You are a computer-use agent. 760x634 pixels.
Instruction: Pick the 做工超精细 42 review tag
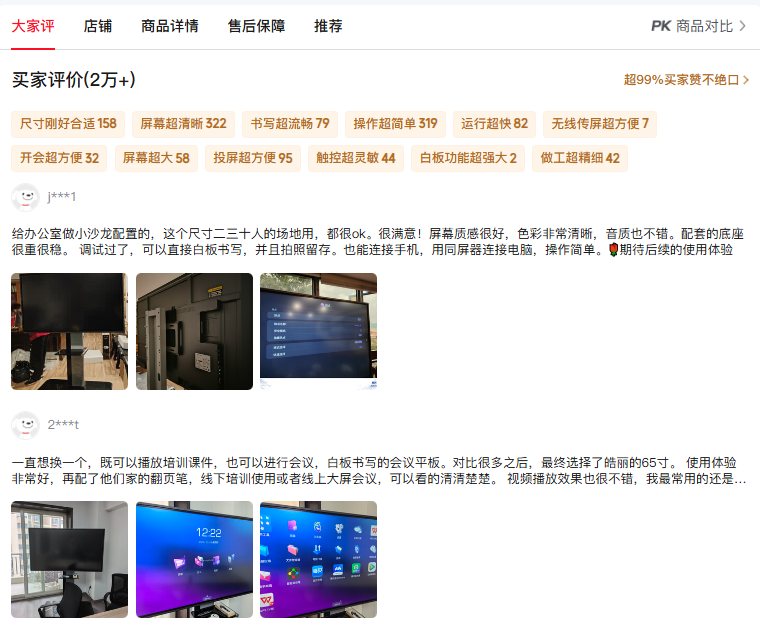(x=580, y=158)
